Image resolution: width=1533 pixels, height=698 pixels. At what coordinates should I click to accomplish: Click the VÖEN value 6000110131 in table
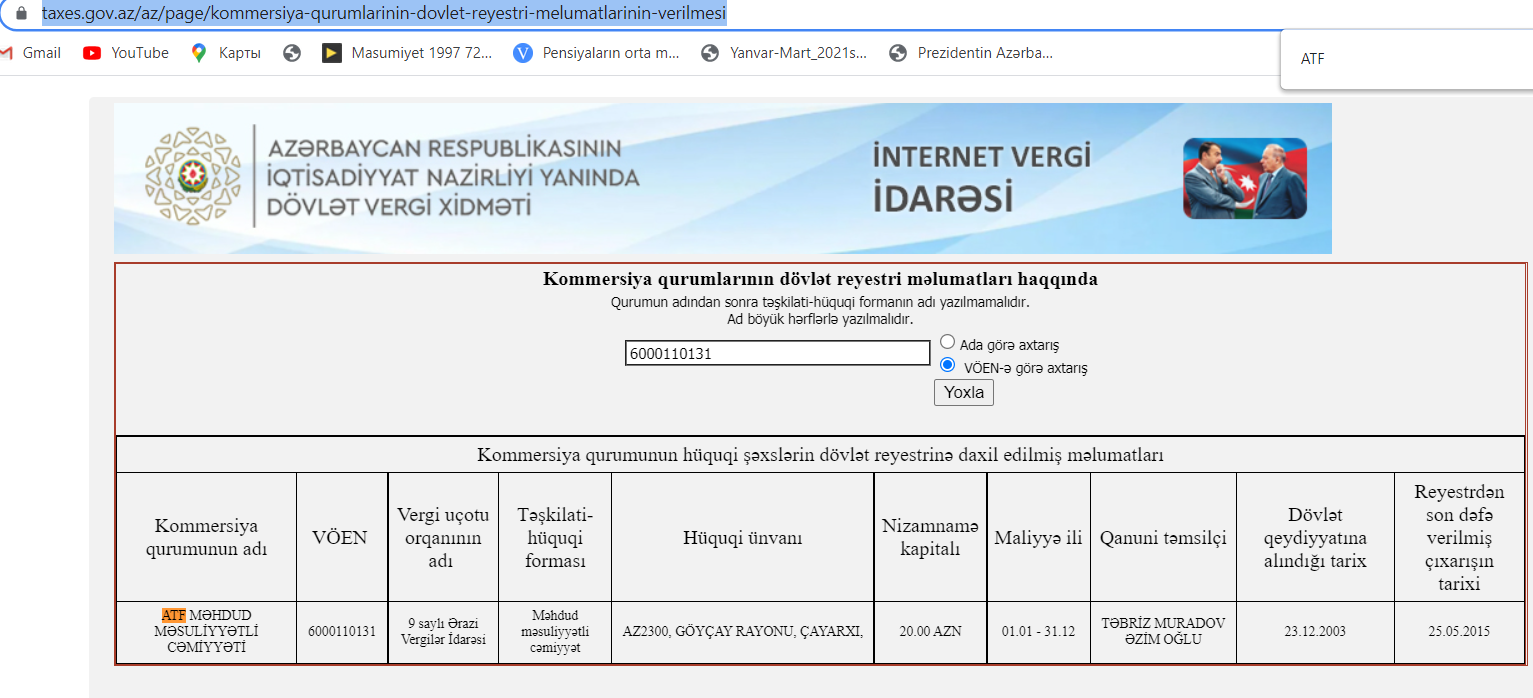342,632
